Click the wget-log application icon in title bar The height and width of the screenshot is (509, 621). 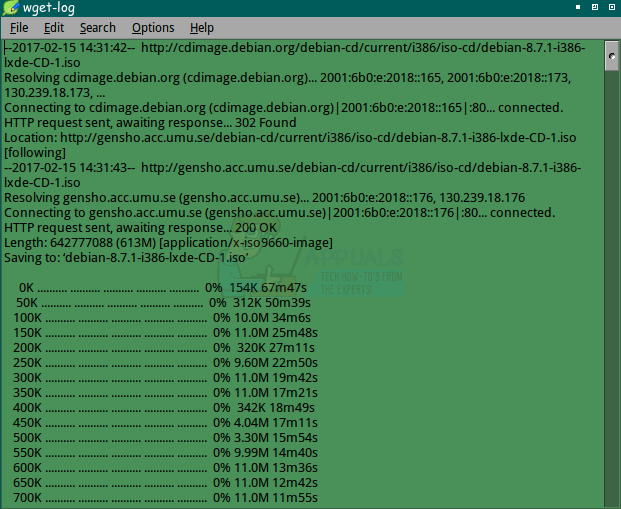pos(10,8)
